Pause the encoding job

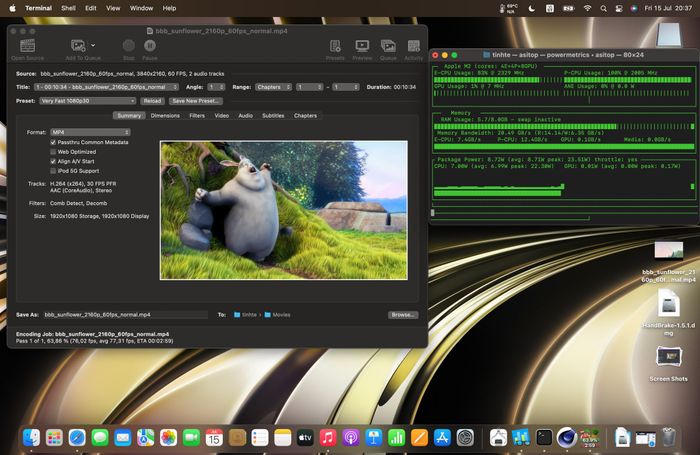tap(150, 46)
